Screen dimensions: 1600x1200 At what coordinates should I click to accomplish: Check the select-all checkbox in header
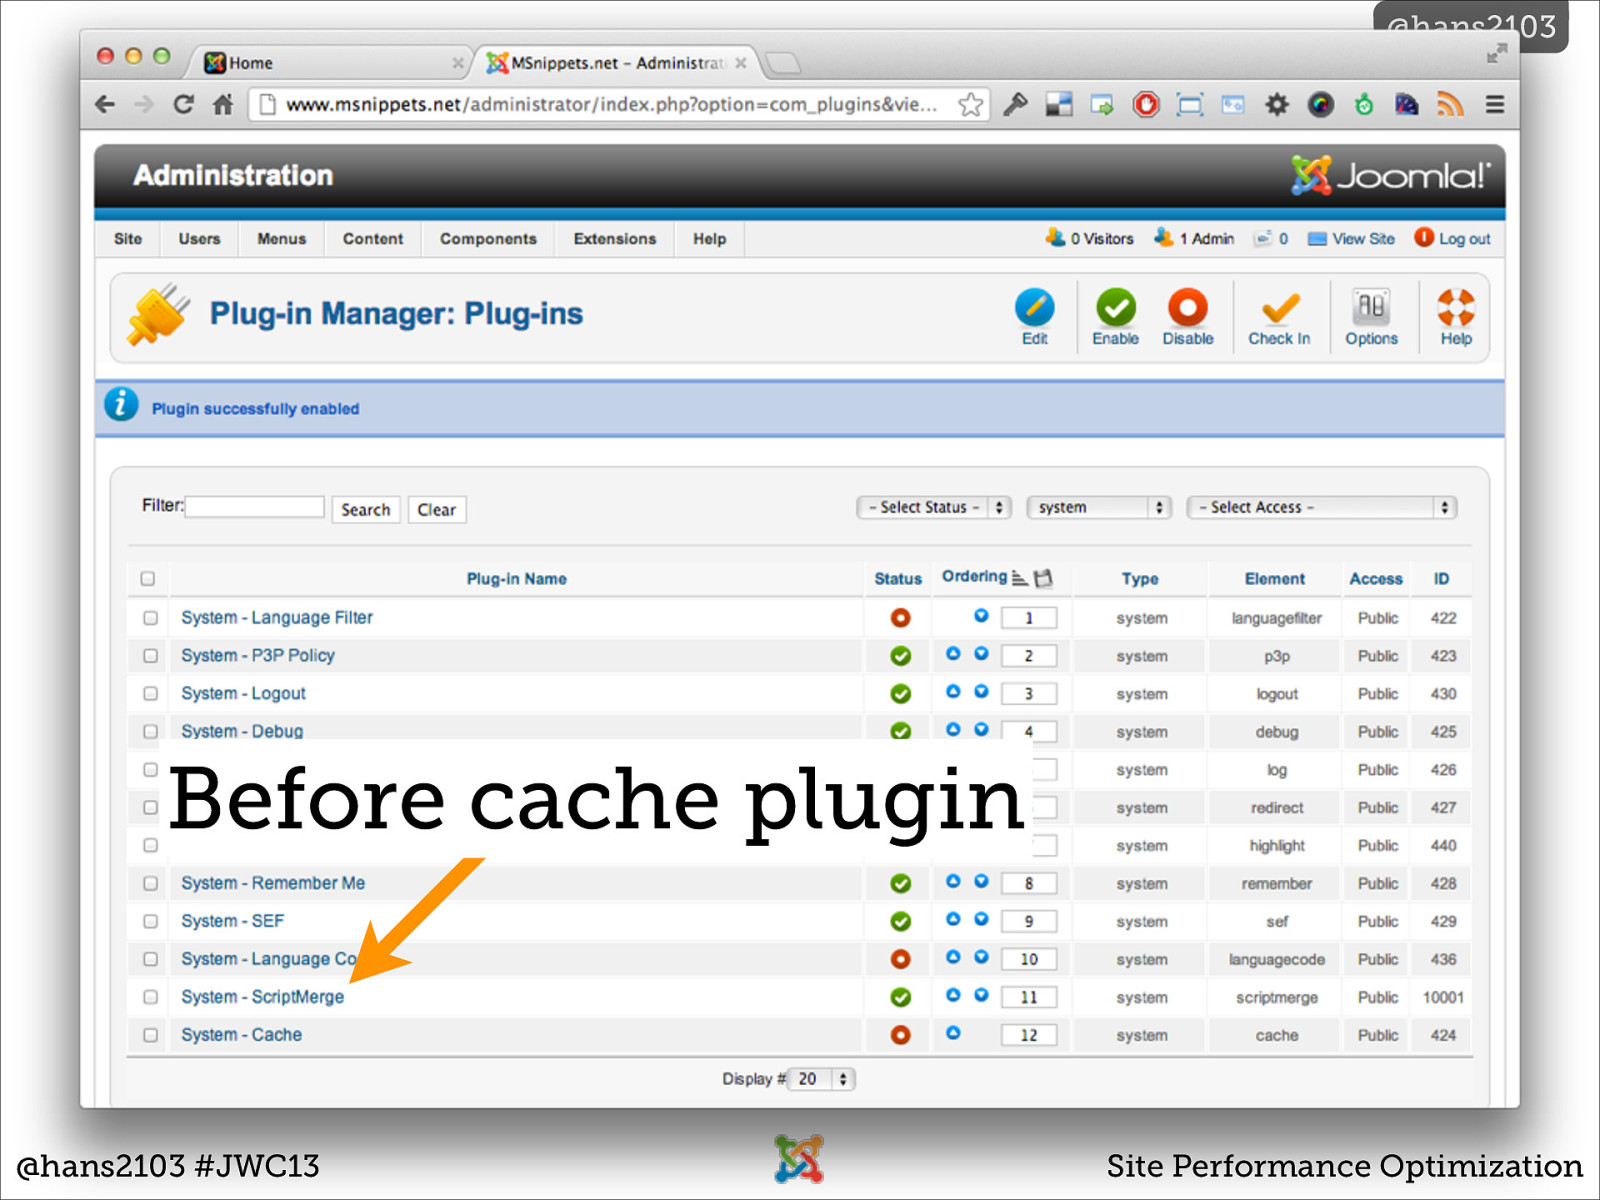pos(148,578)
